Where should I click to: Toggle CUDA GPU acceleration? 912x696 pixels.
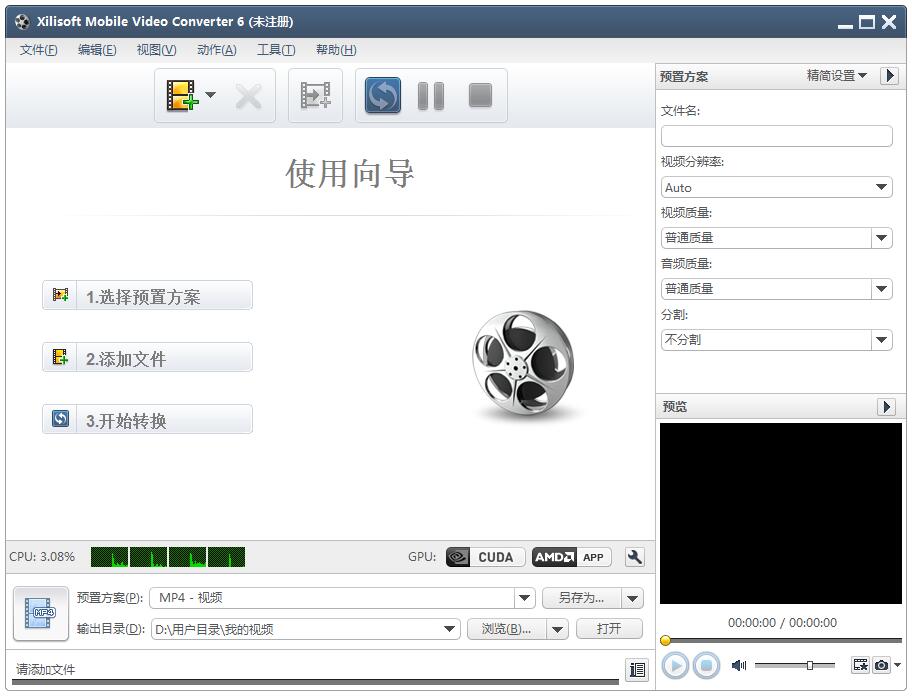click(484, 557)
